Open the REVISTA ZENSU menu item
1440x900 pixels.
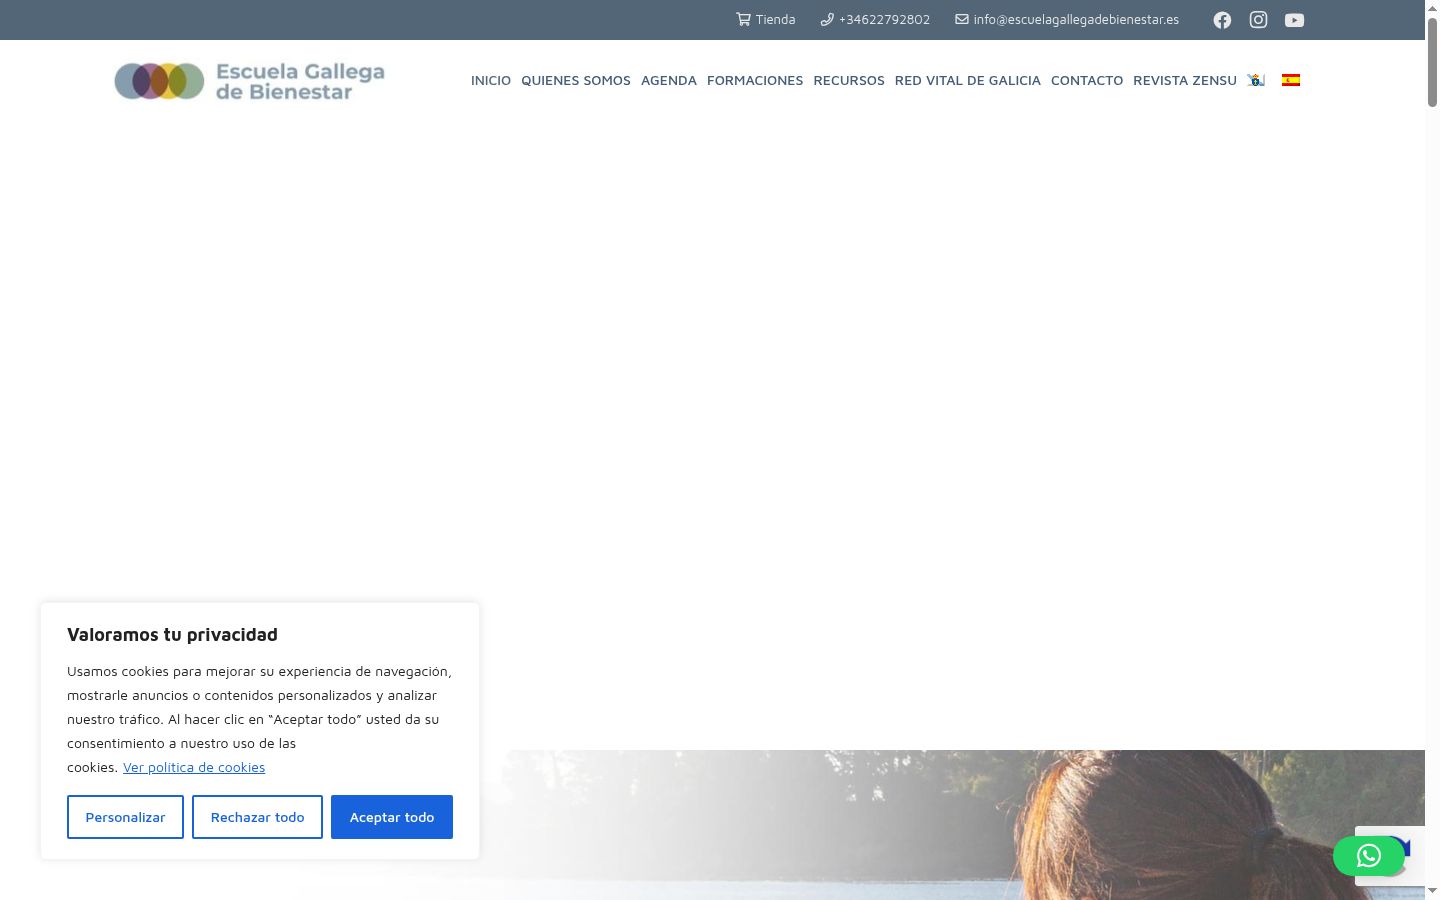[1185, 80]
